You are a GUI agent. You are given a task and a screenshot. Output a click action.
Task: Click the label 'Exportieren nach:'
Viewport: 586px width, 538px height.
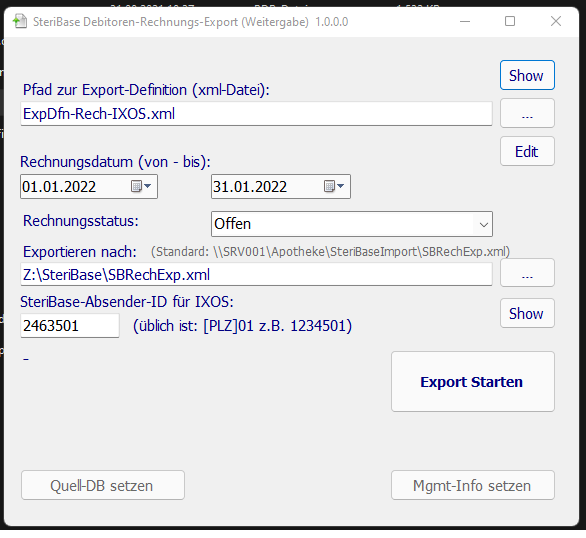coord(80,252)
